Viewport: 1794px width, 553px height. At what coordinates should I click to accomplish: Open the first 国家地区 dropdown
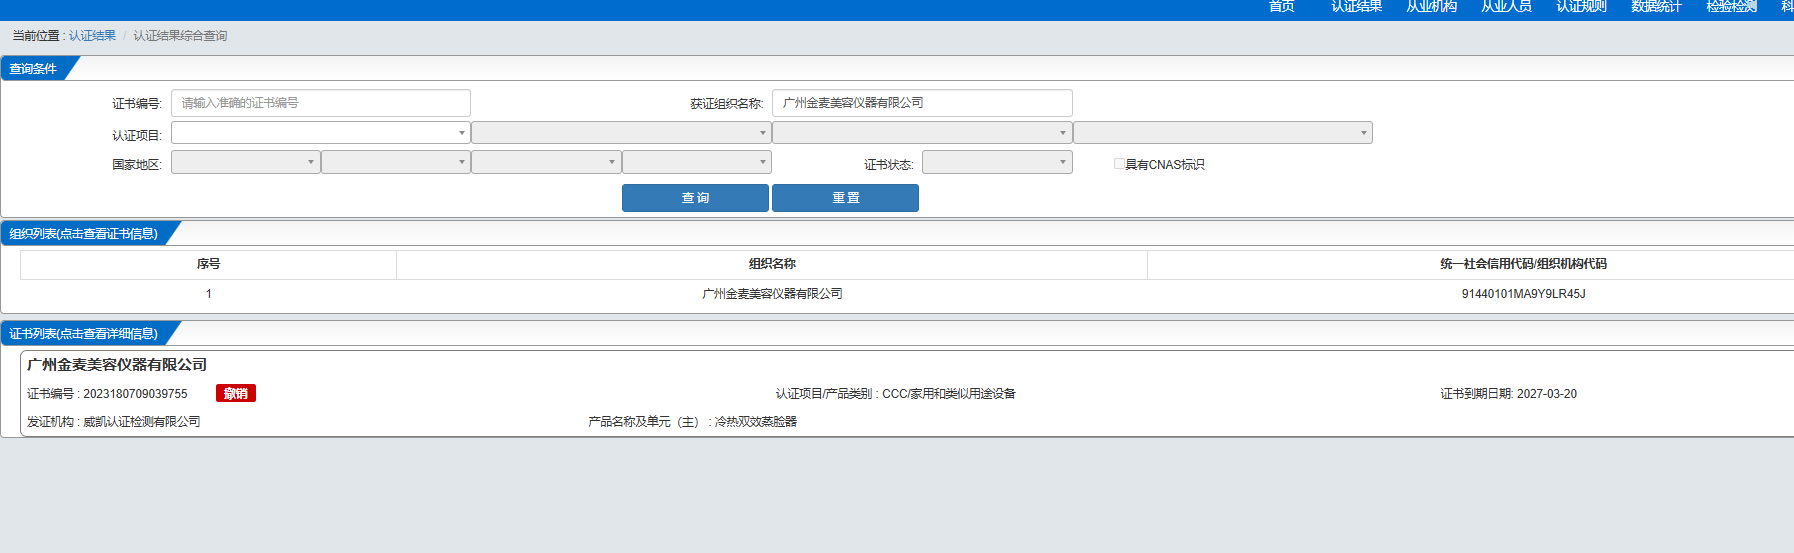(x=246, y=162)
